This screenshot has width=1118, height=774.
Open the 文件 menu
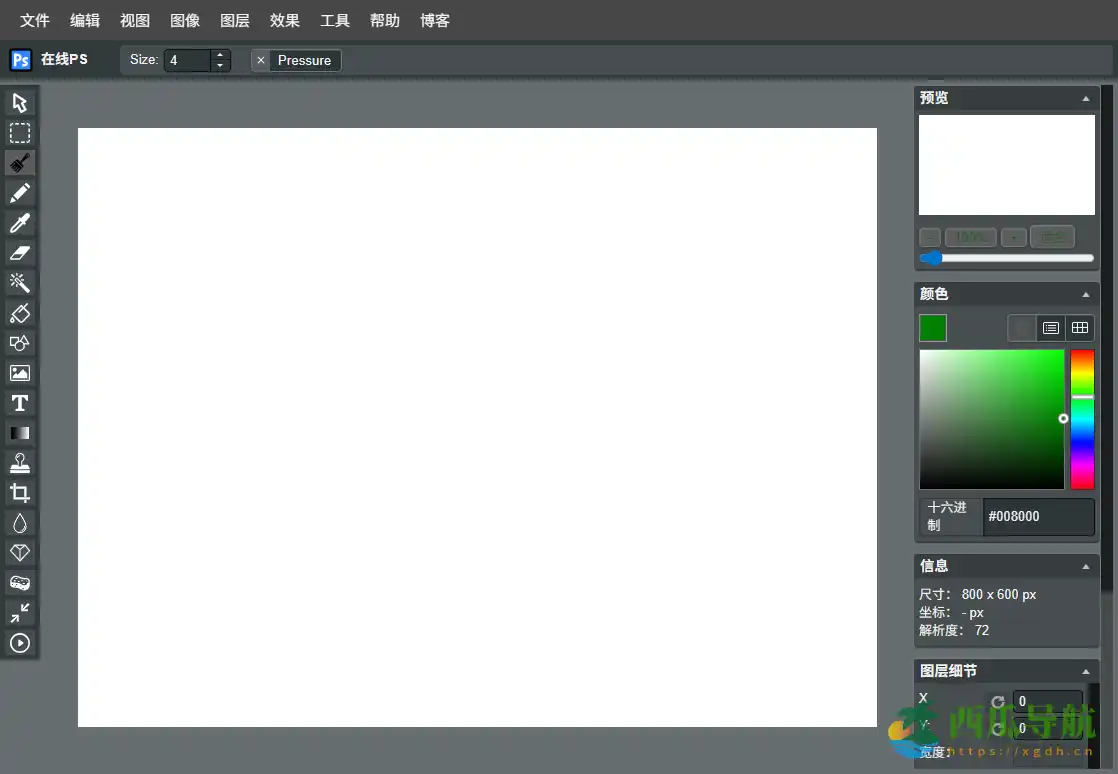(x=35, y=20)
